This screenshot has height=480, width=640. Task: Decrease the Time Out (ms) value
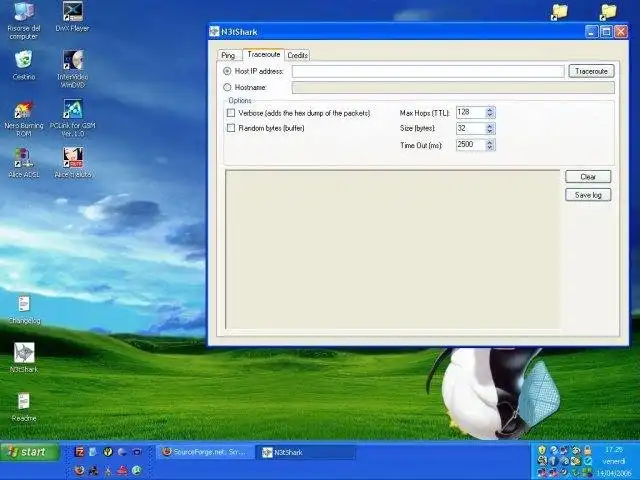490,147
